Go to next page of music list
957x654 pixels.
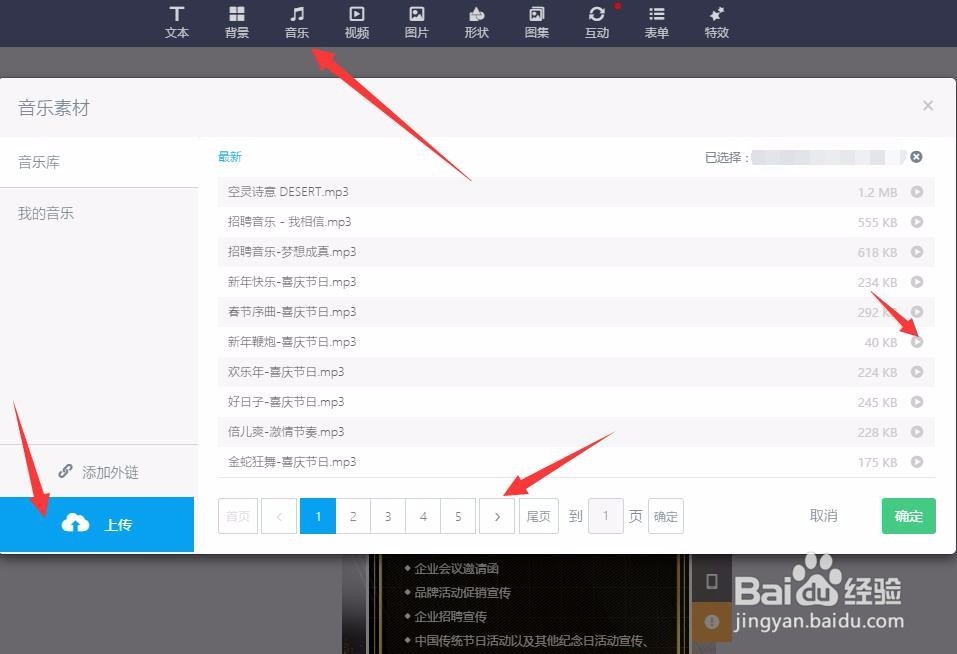pyautogui.click(x=497, y=516)
